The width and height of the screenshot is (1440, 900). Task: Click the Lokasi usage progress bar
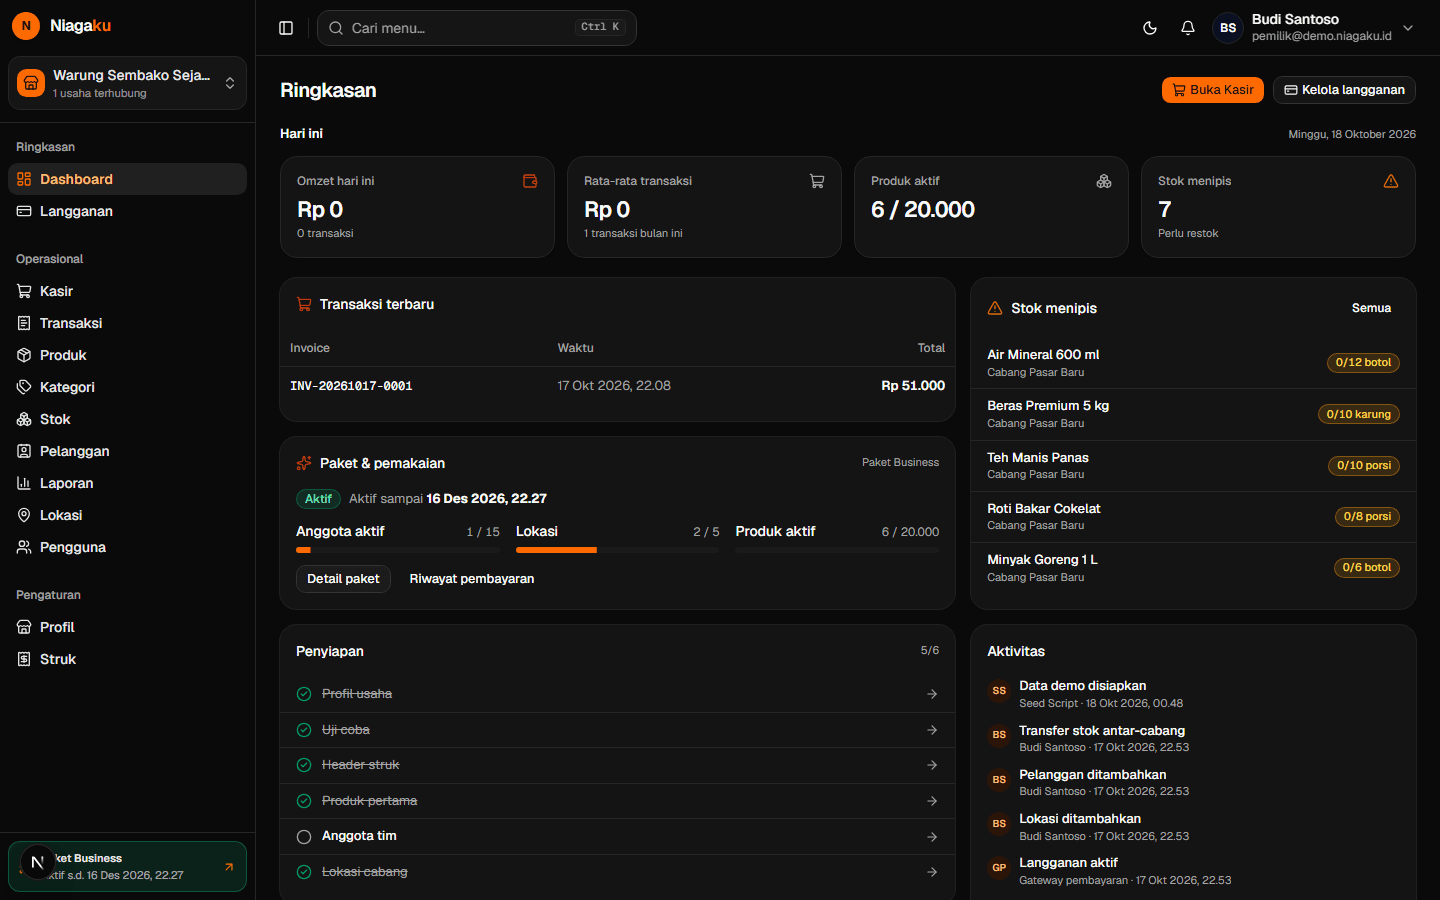pyautogui.click(x=618, y=550)
